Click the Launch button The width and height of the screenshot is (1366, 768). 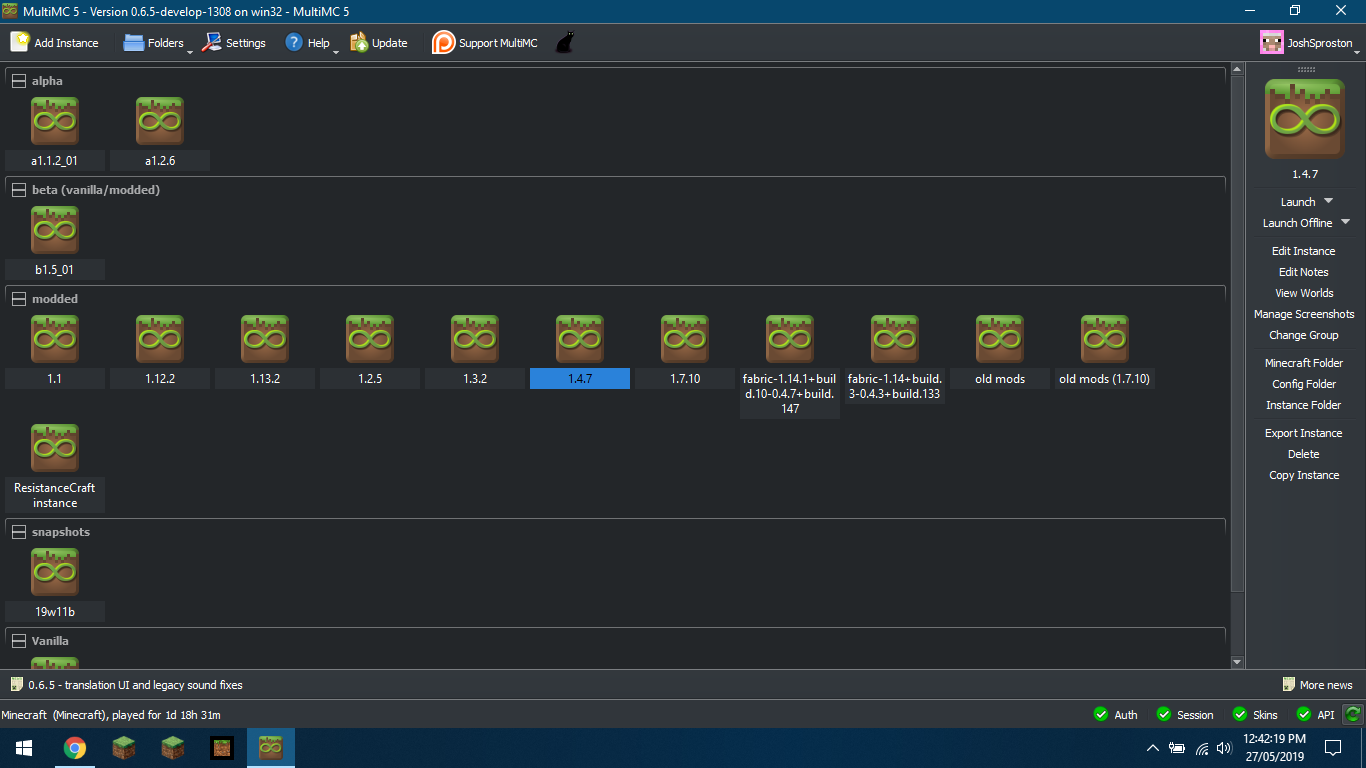[1298, 202]
